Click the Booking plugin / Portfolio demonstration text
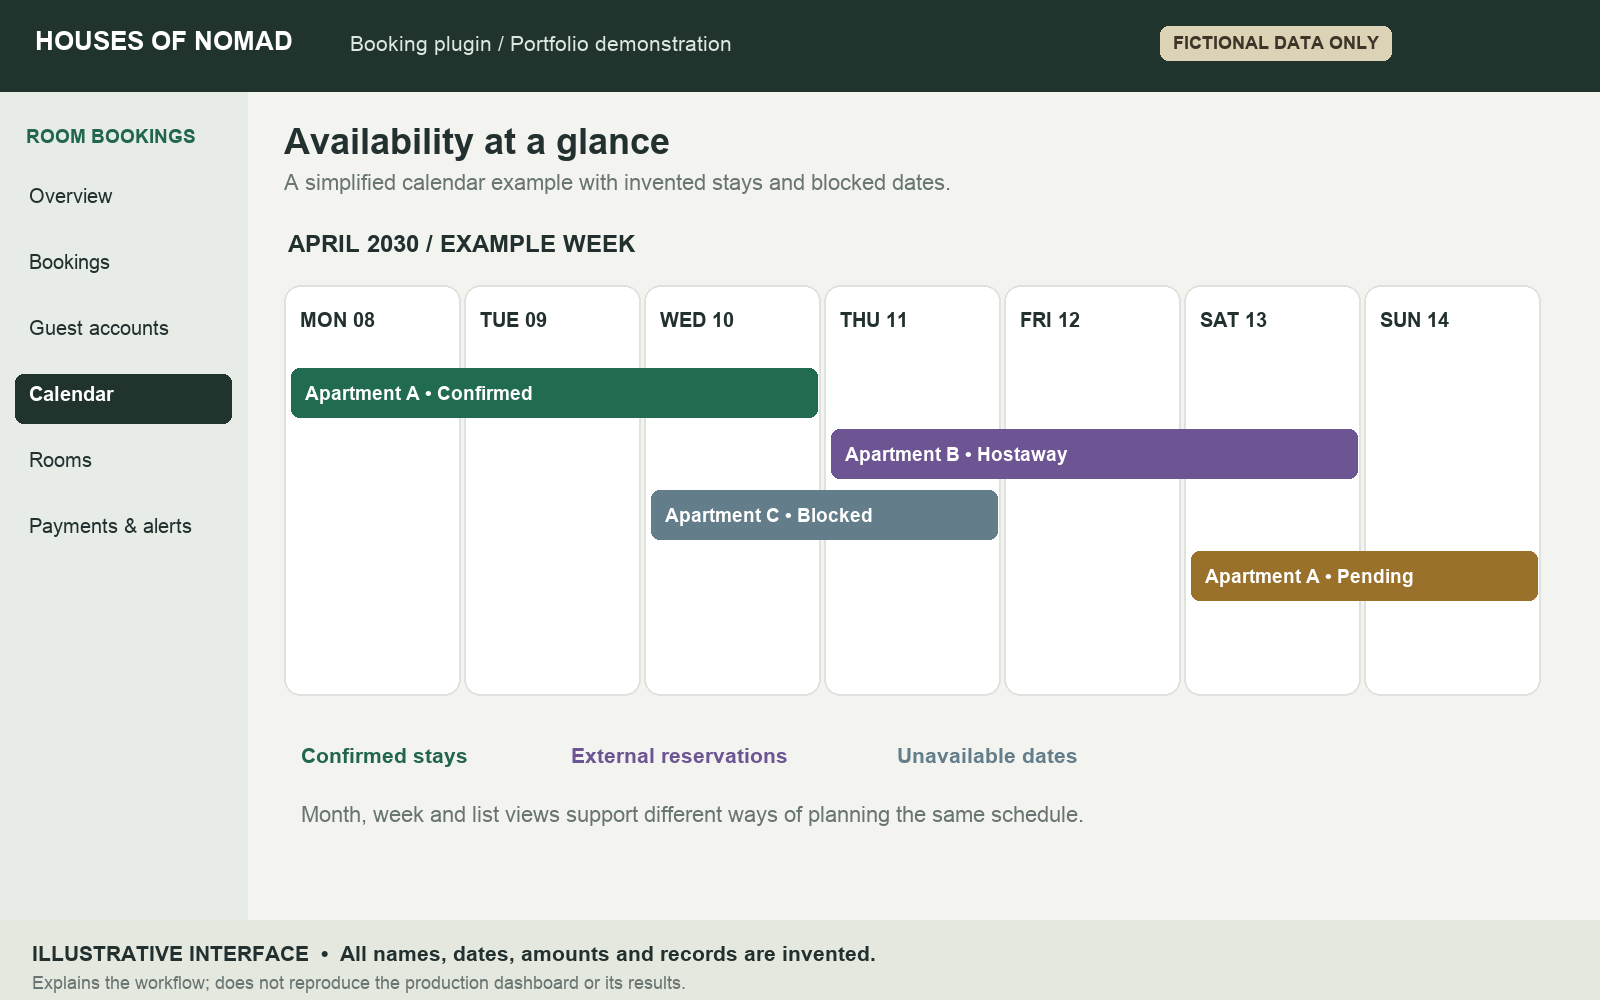The image size is (1600, 1000). tap(540, 44)
